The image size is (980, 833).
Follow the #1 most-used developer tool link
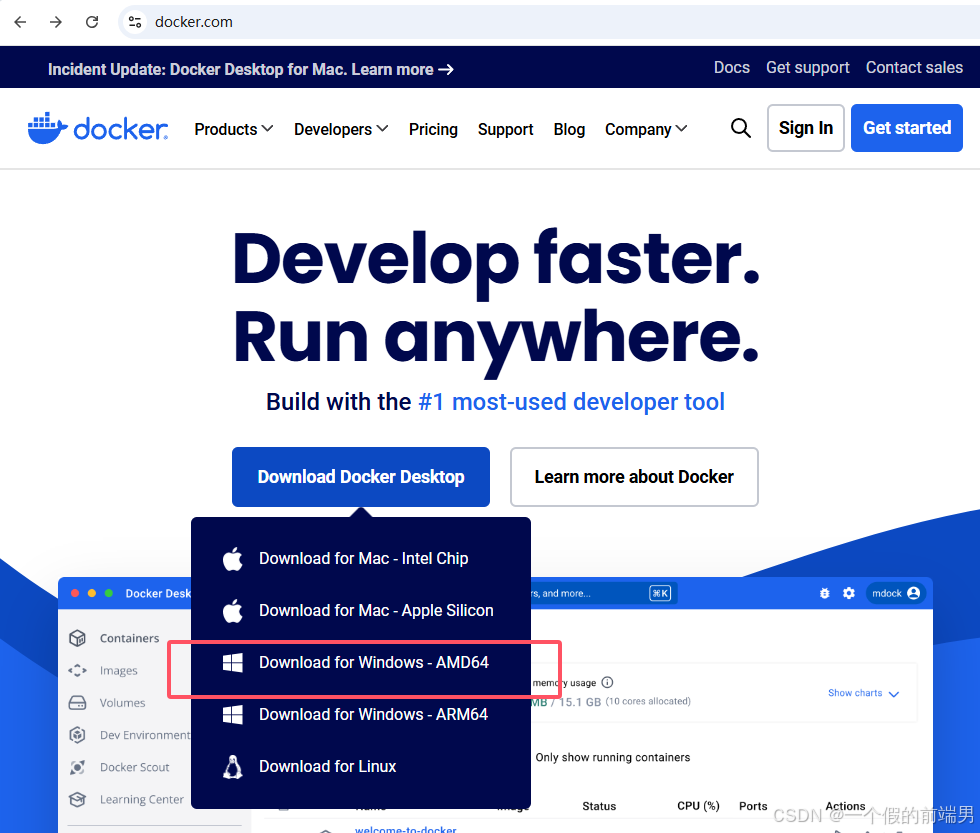pyautogui.click(x=571, y=402)
